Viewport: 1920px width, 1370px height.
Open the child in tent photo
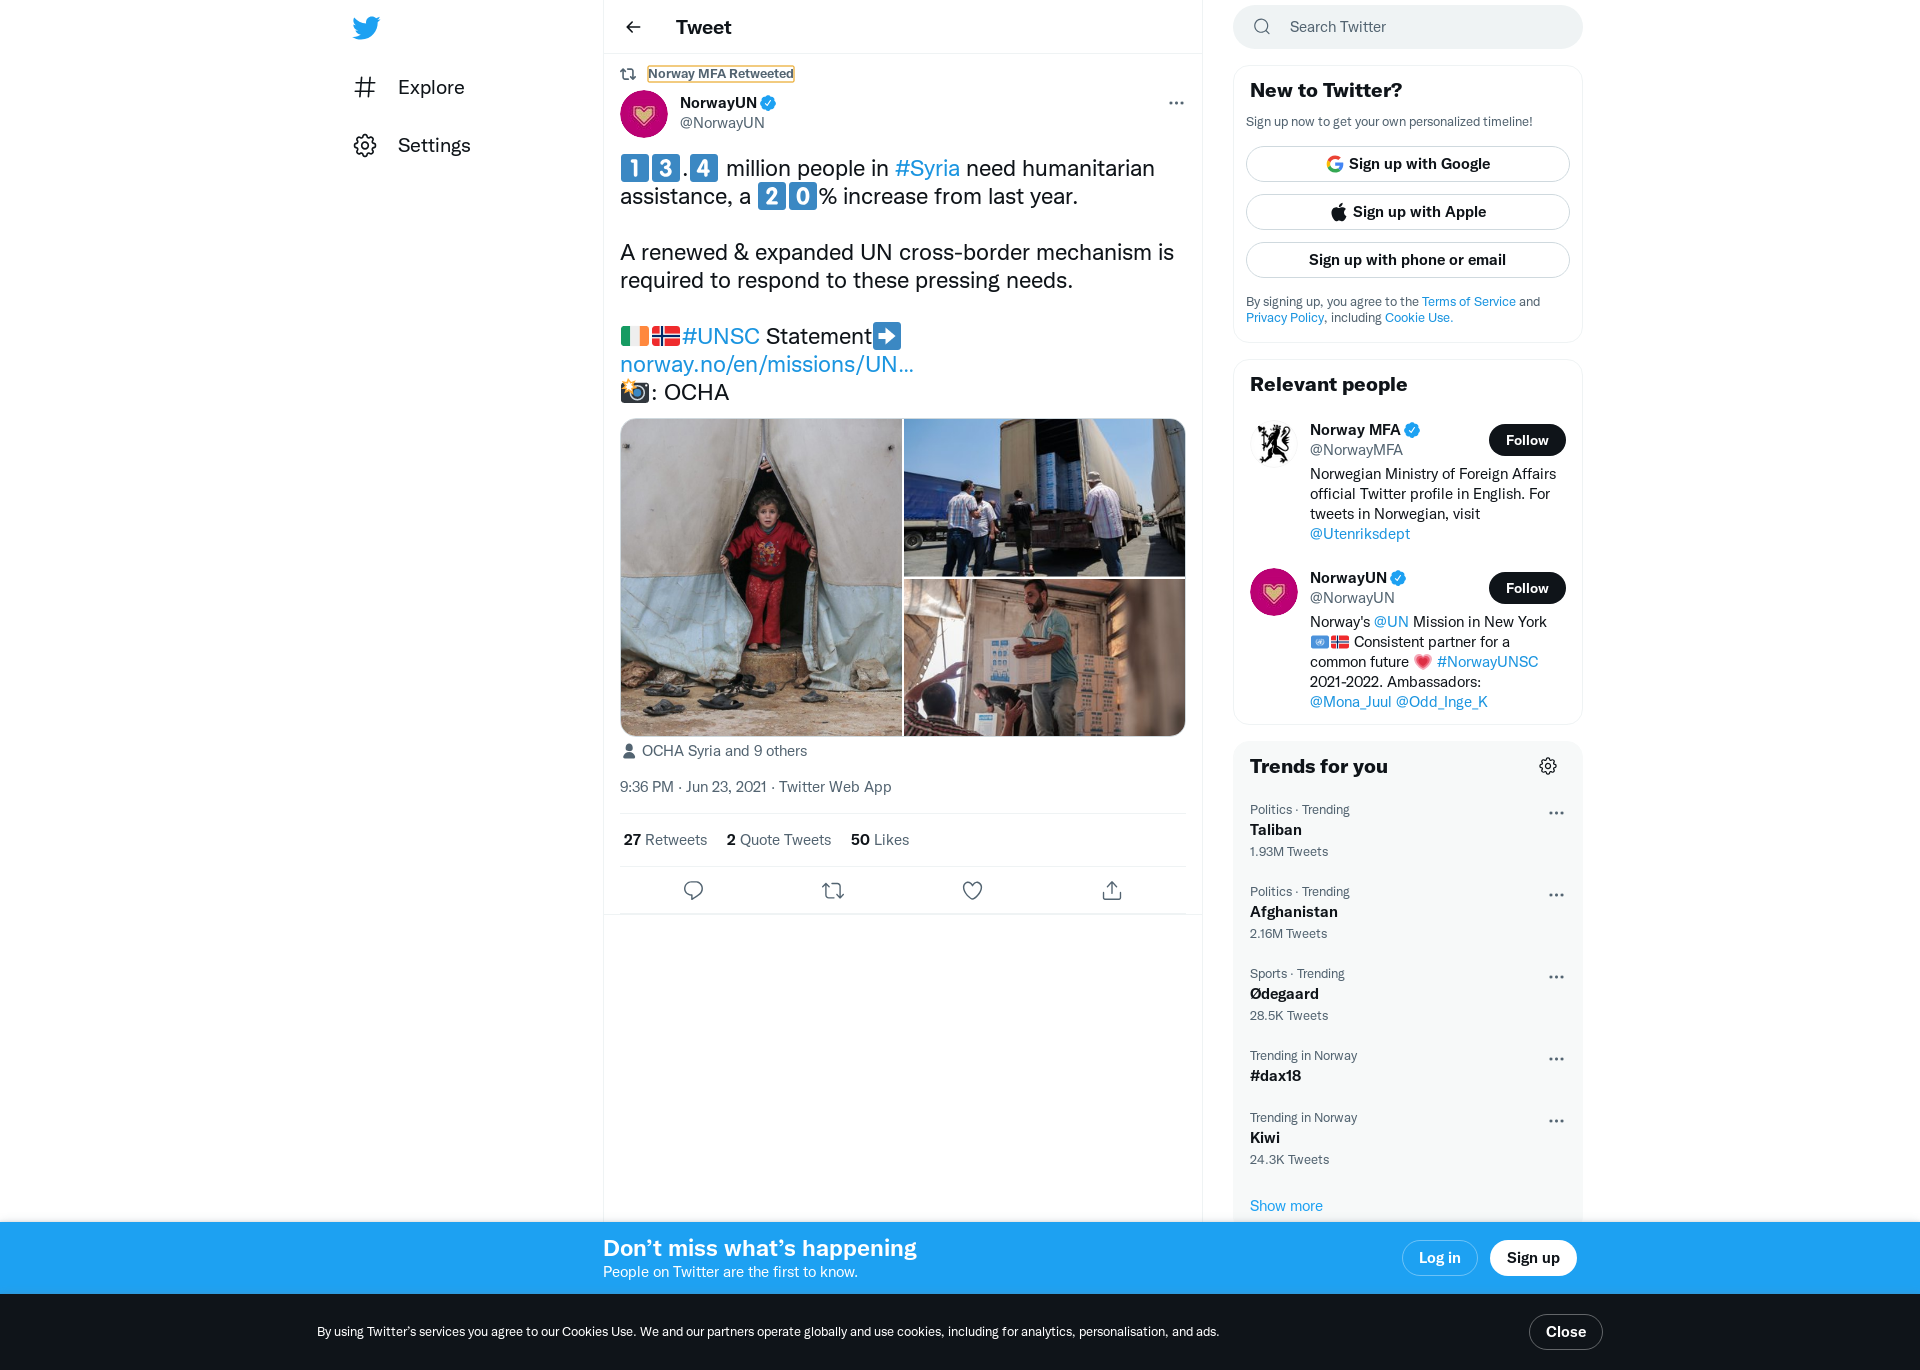(x=761, y=577)
